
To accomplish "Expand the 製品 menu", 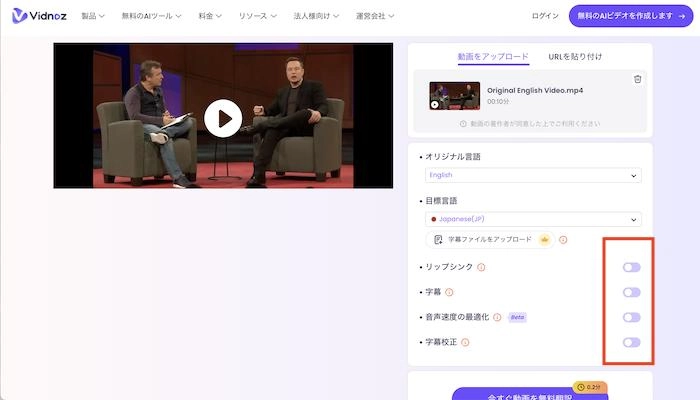I will point(93,16).
